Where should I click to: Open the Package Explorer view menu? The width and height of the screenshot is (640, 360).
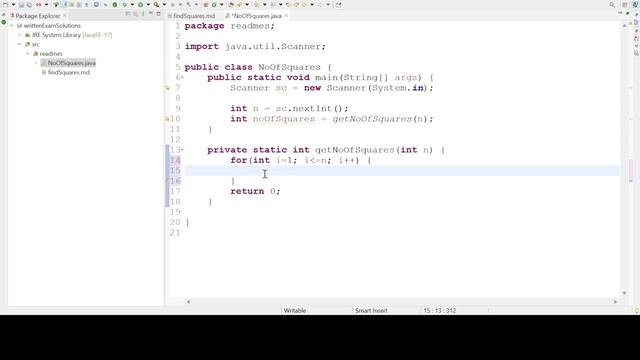(143, 14)
